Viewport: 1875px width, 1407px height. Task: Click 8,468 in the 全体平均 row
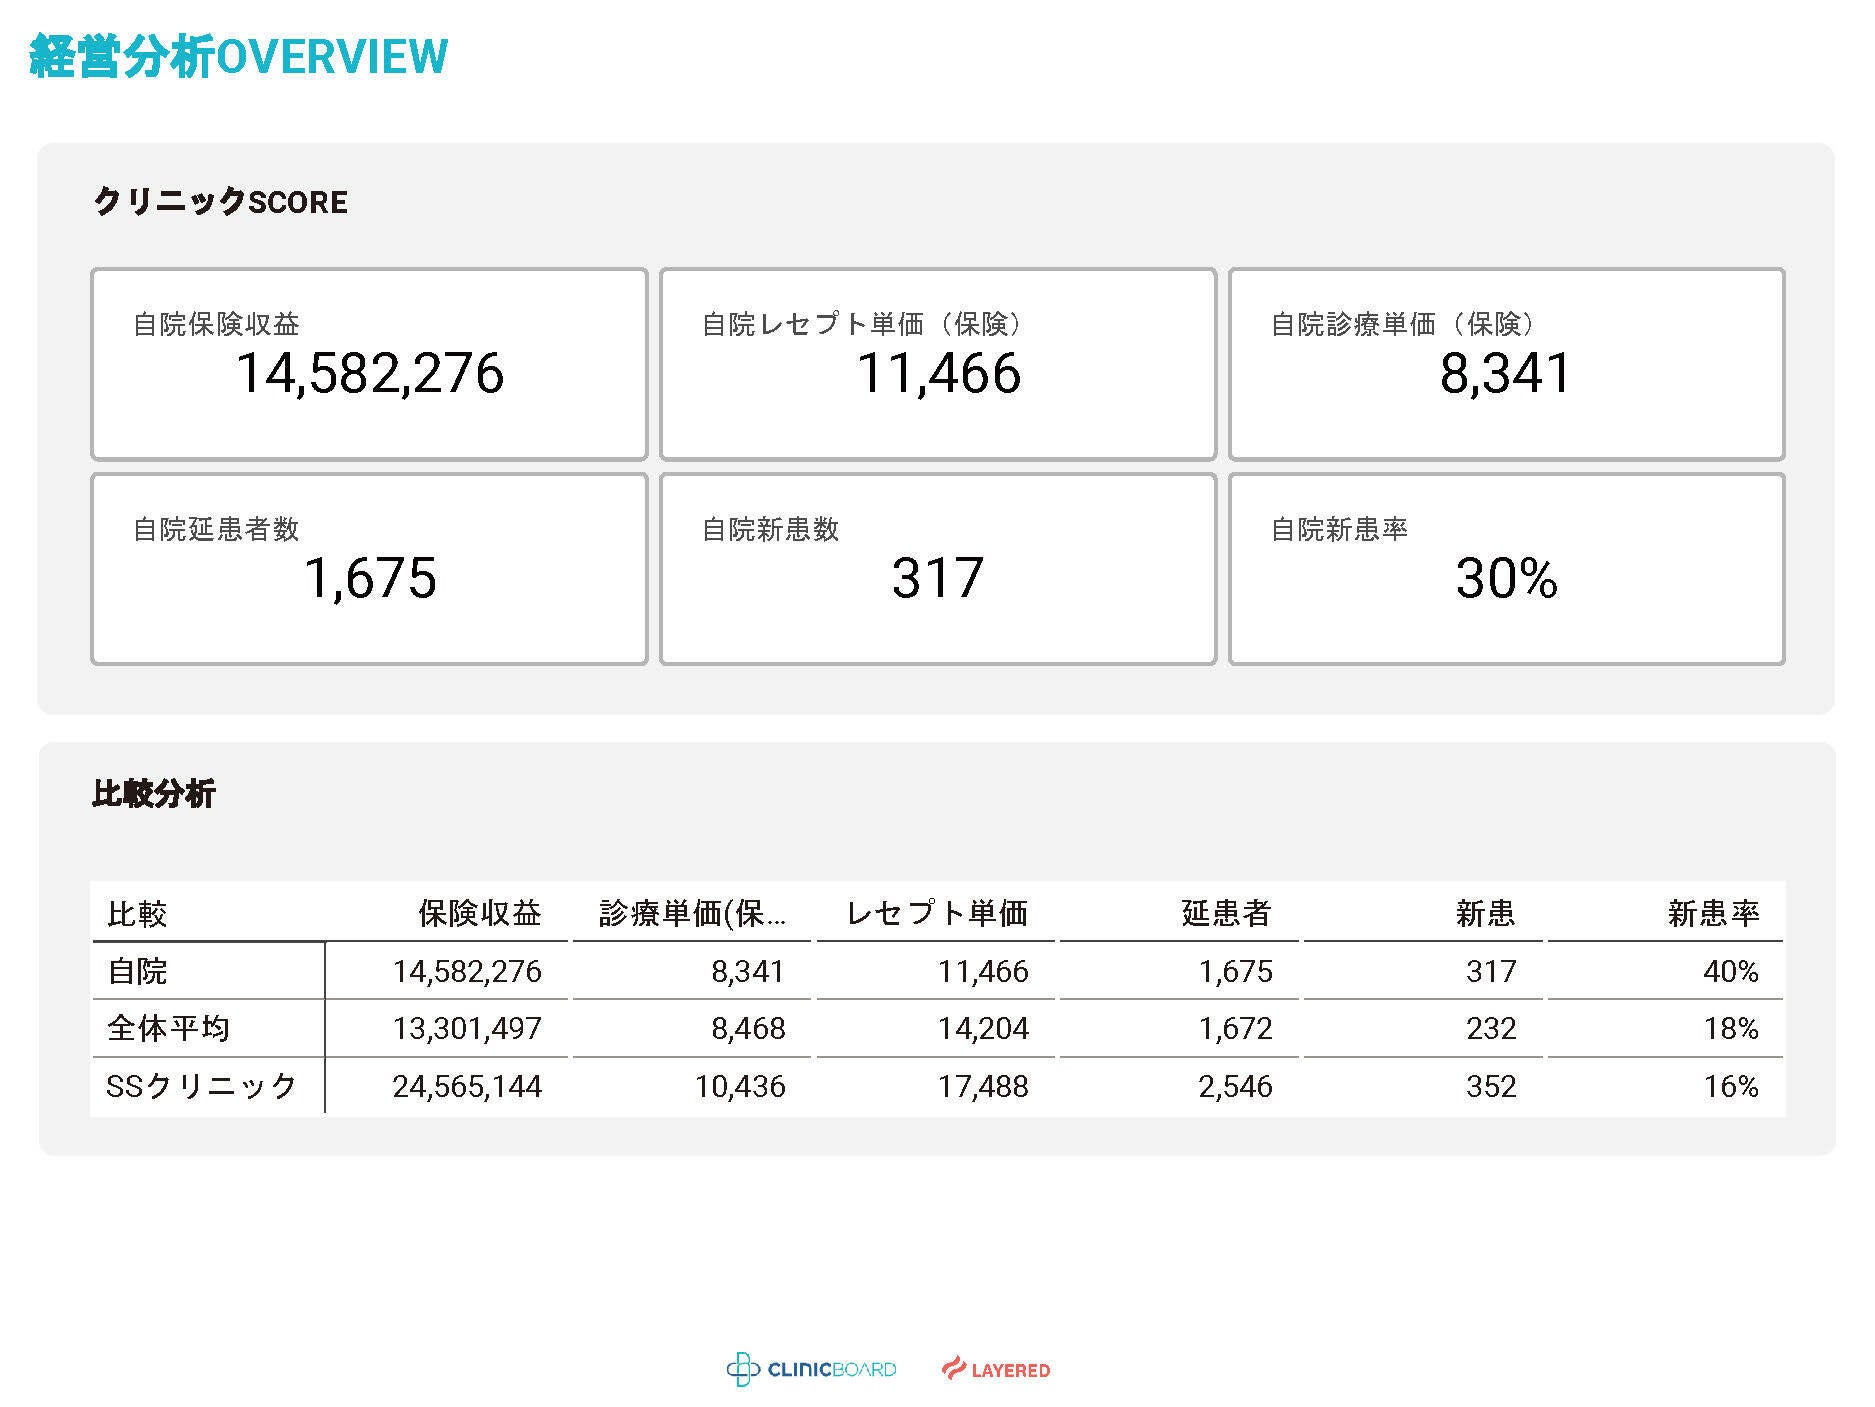coord(748,1028)
